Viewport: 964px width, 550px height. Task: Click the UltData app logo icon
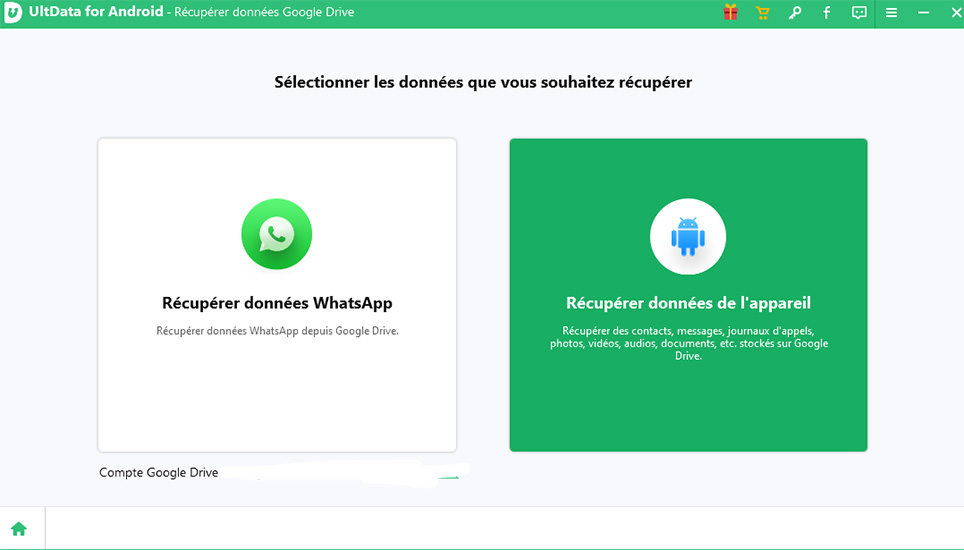(12, 13)
